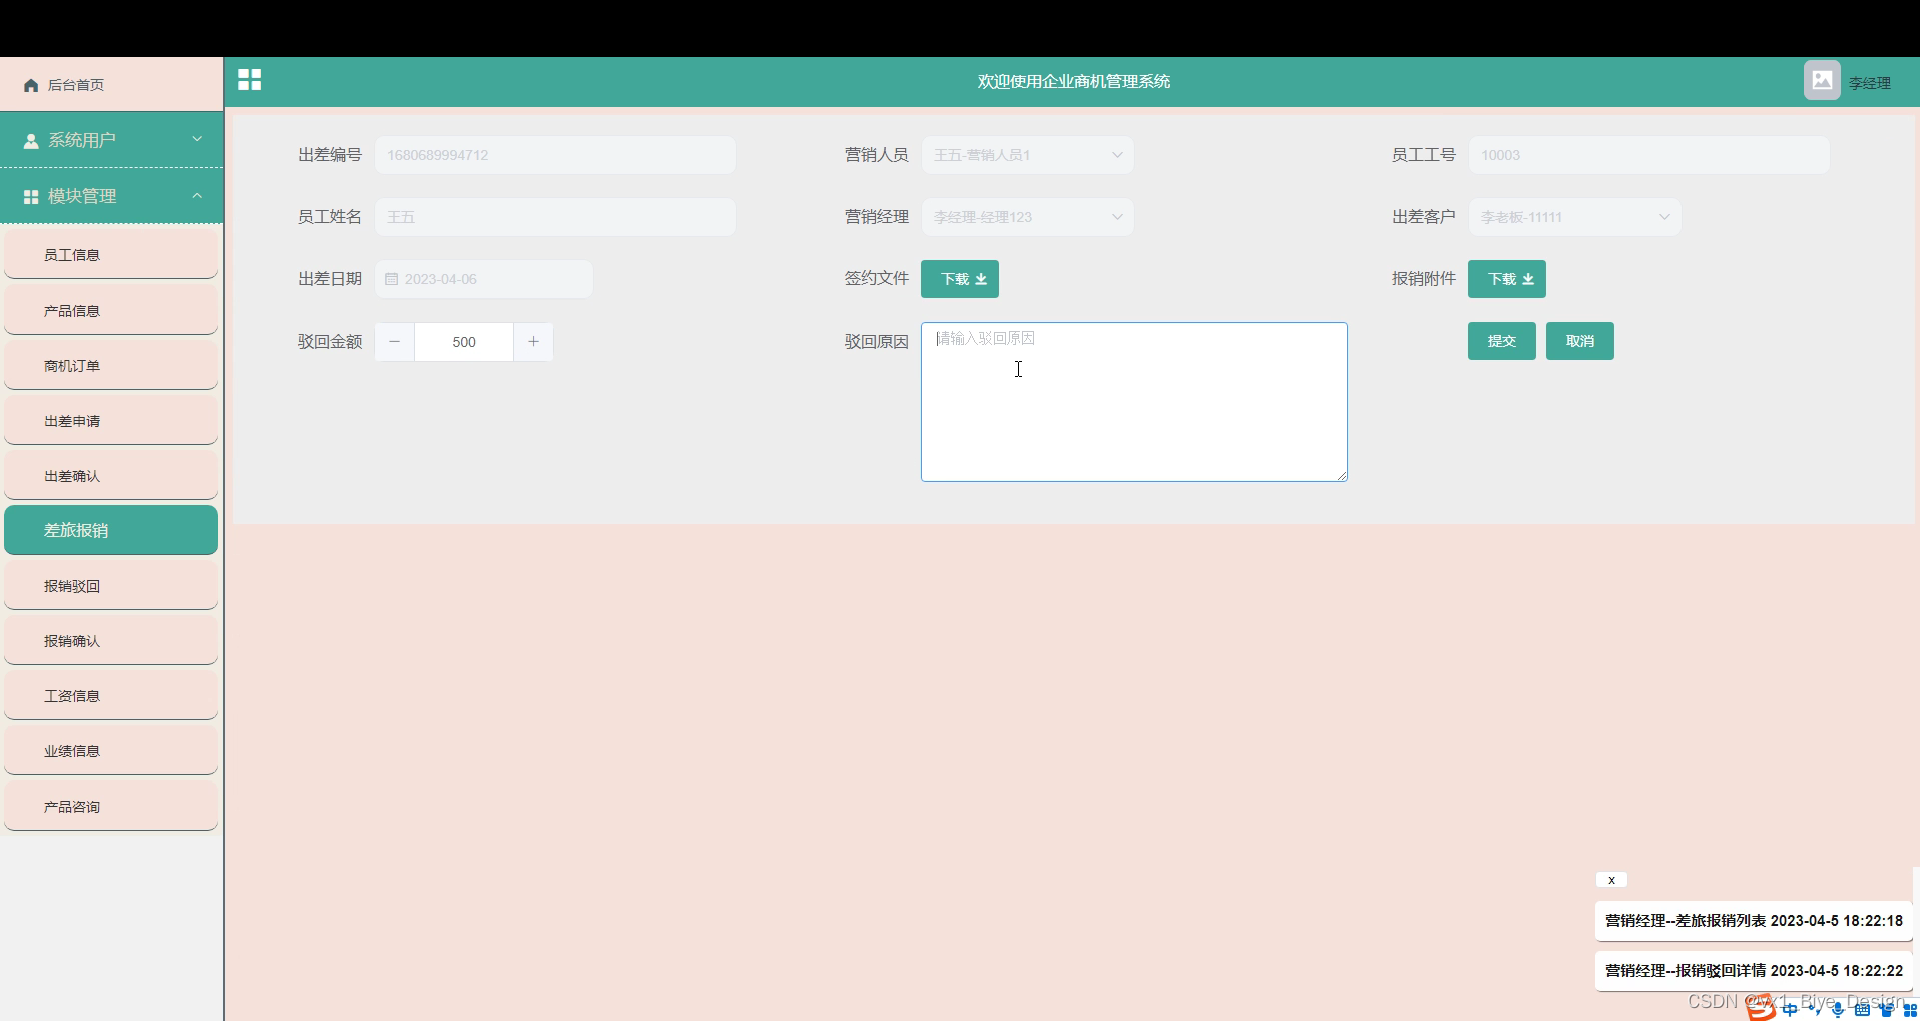Click the Sogou input method tray icon

click(x=1761, y=1008)
